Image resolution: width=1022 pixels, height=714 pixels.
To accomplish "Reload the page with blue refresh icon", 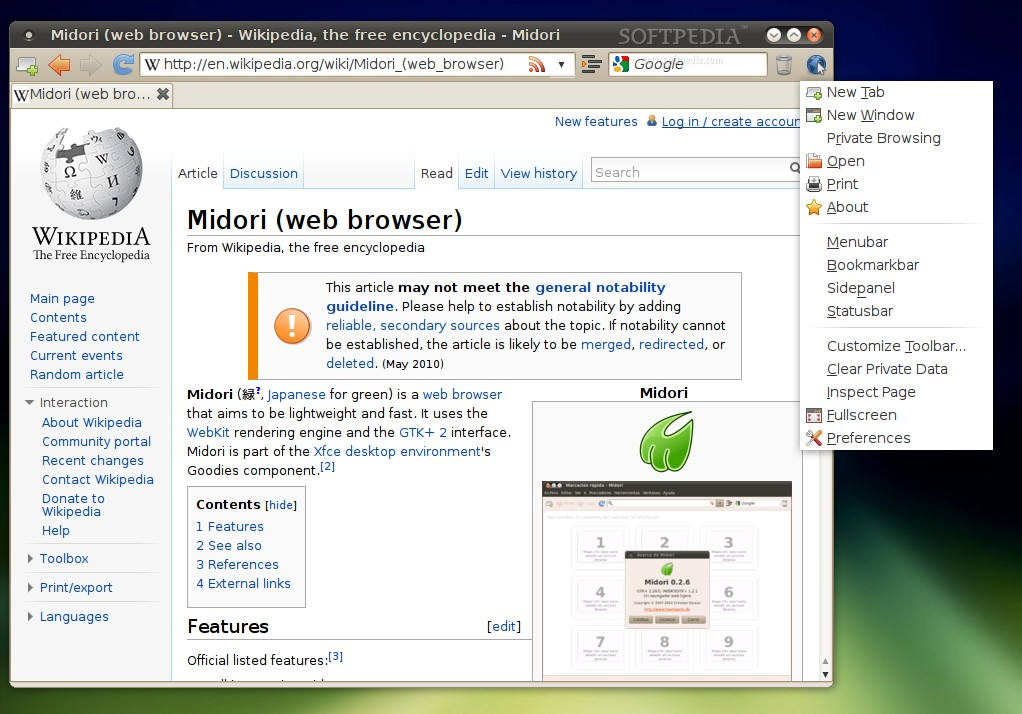I will [123, 65].
